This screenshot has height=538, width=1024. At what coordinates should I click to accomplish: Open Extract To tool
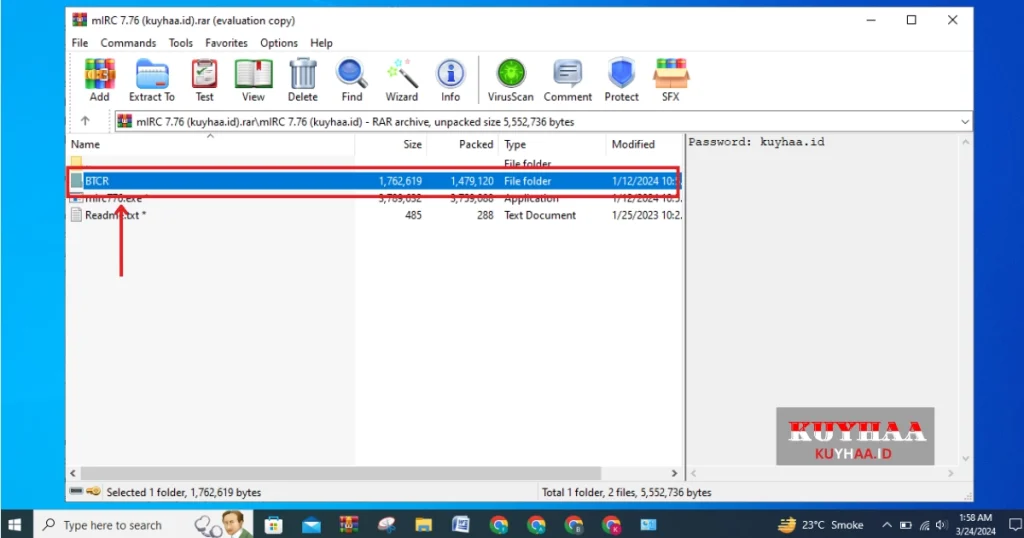[152, 80]
